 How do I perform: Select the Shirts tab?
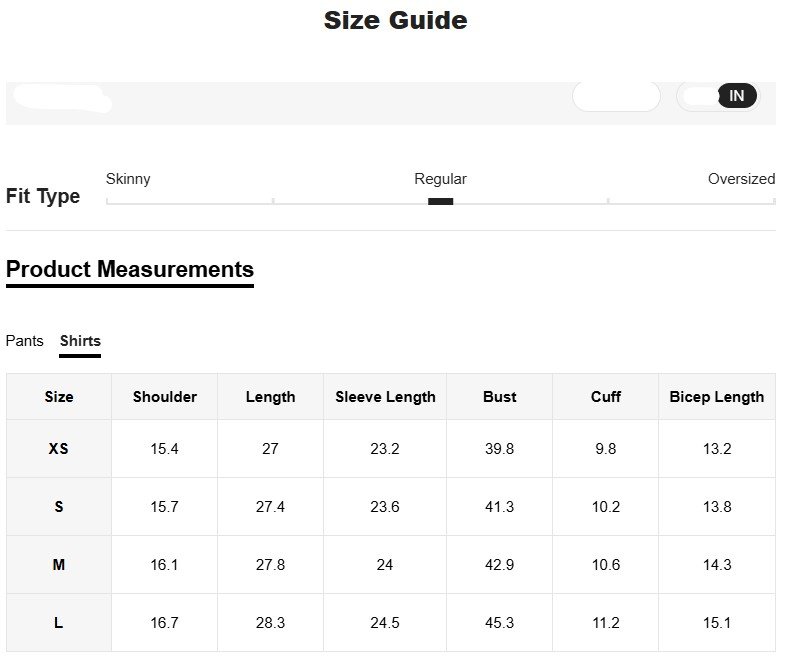coord(80,341)
